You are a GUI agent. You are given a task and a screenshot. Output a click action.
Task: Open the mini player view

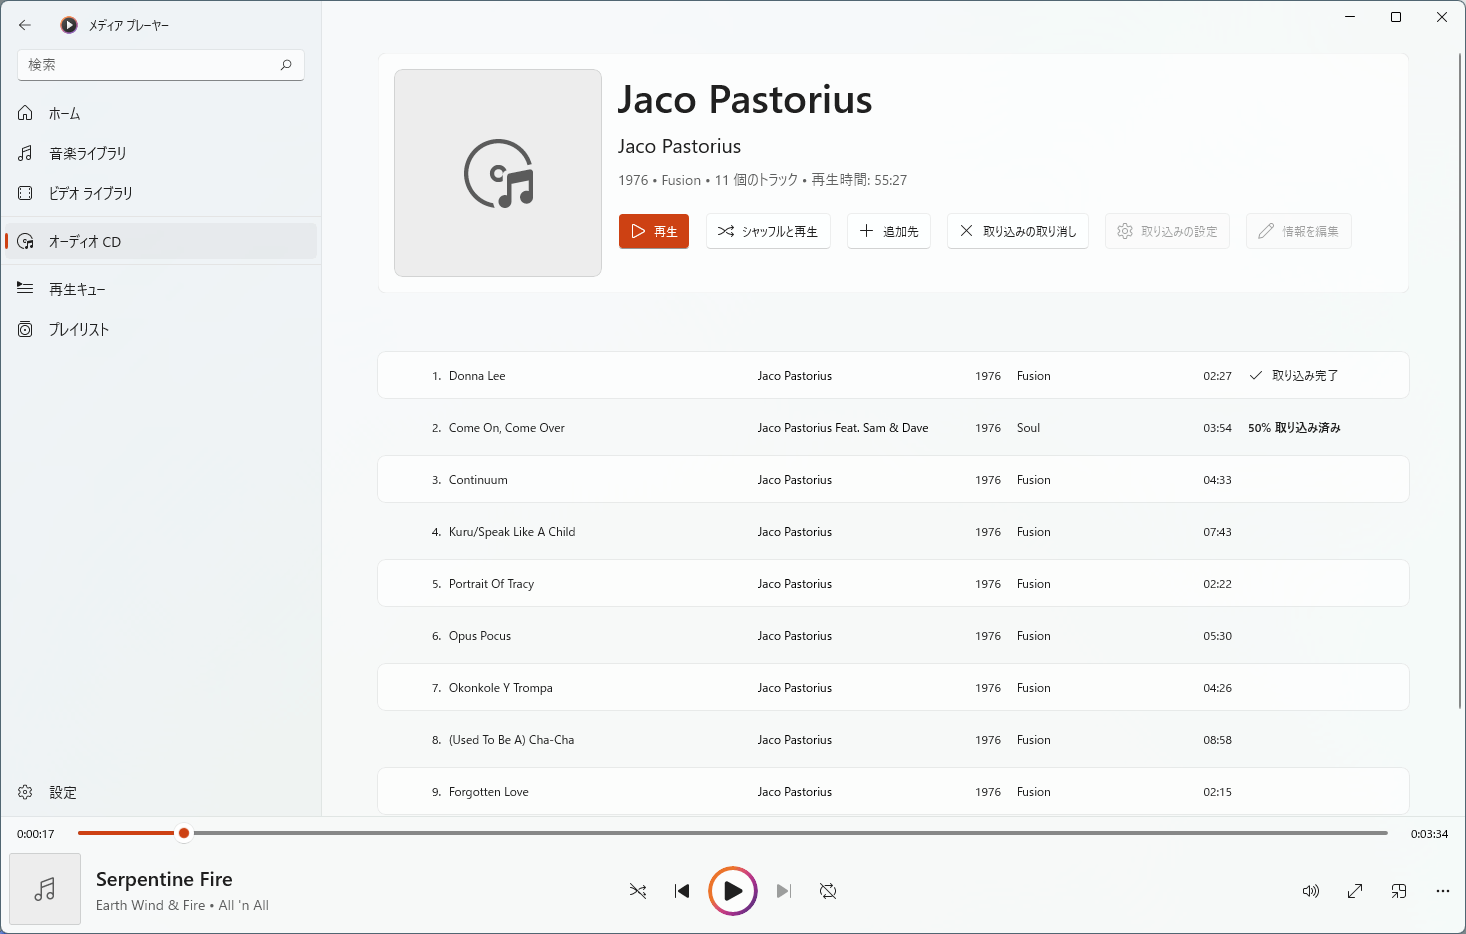[1399, 891]
